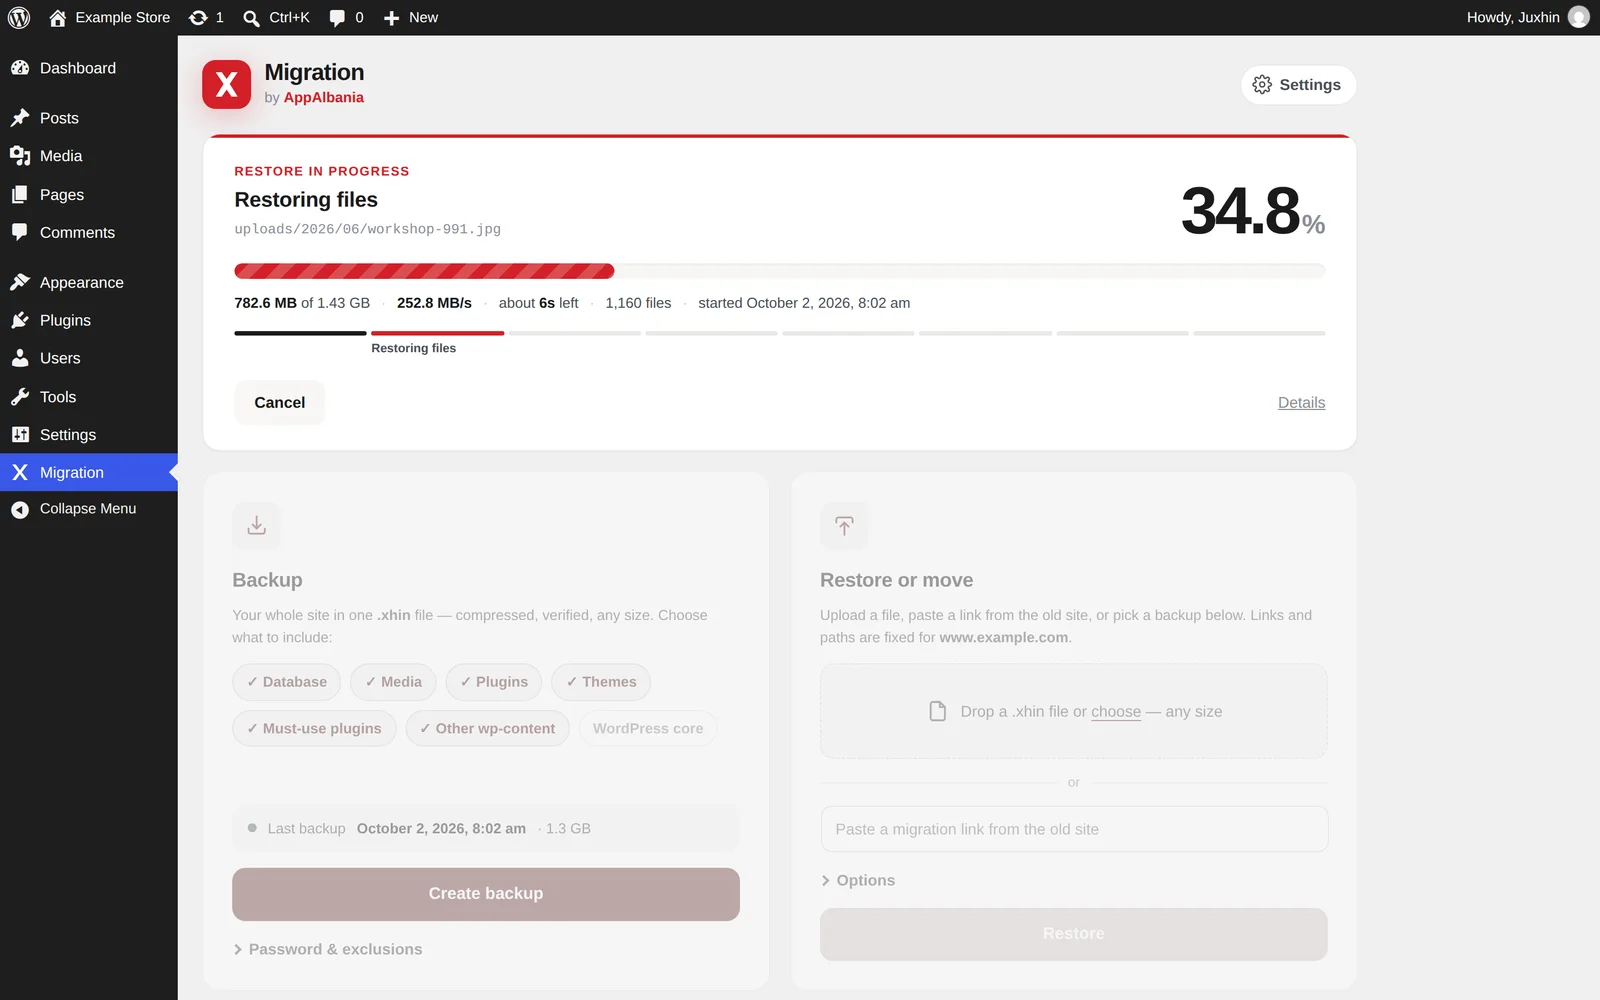Click the Restore button
This screenshot has width=1600, height=1000.
click(1074, 934)
